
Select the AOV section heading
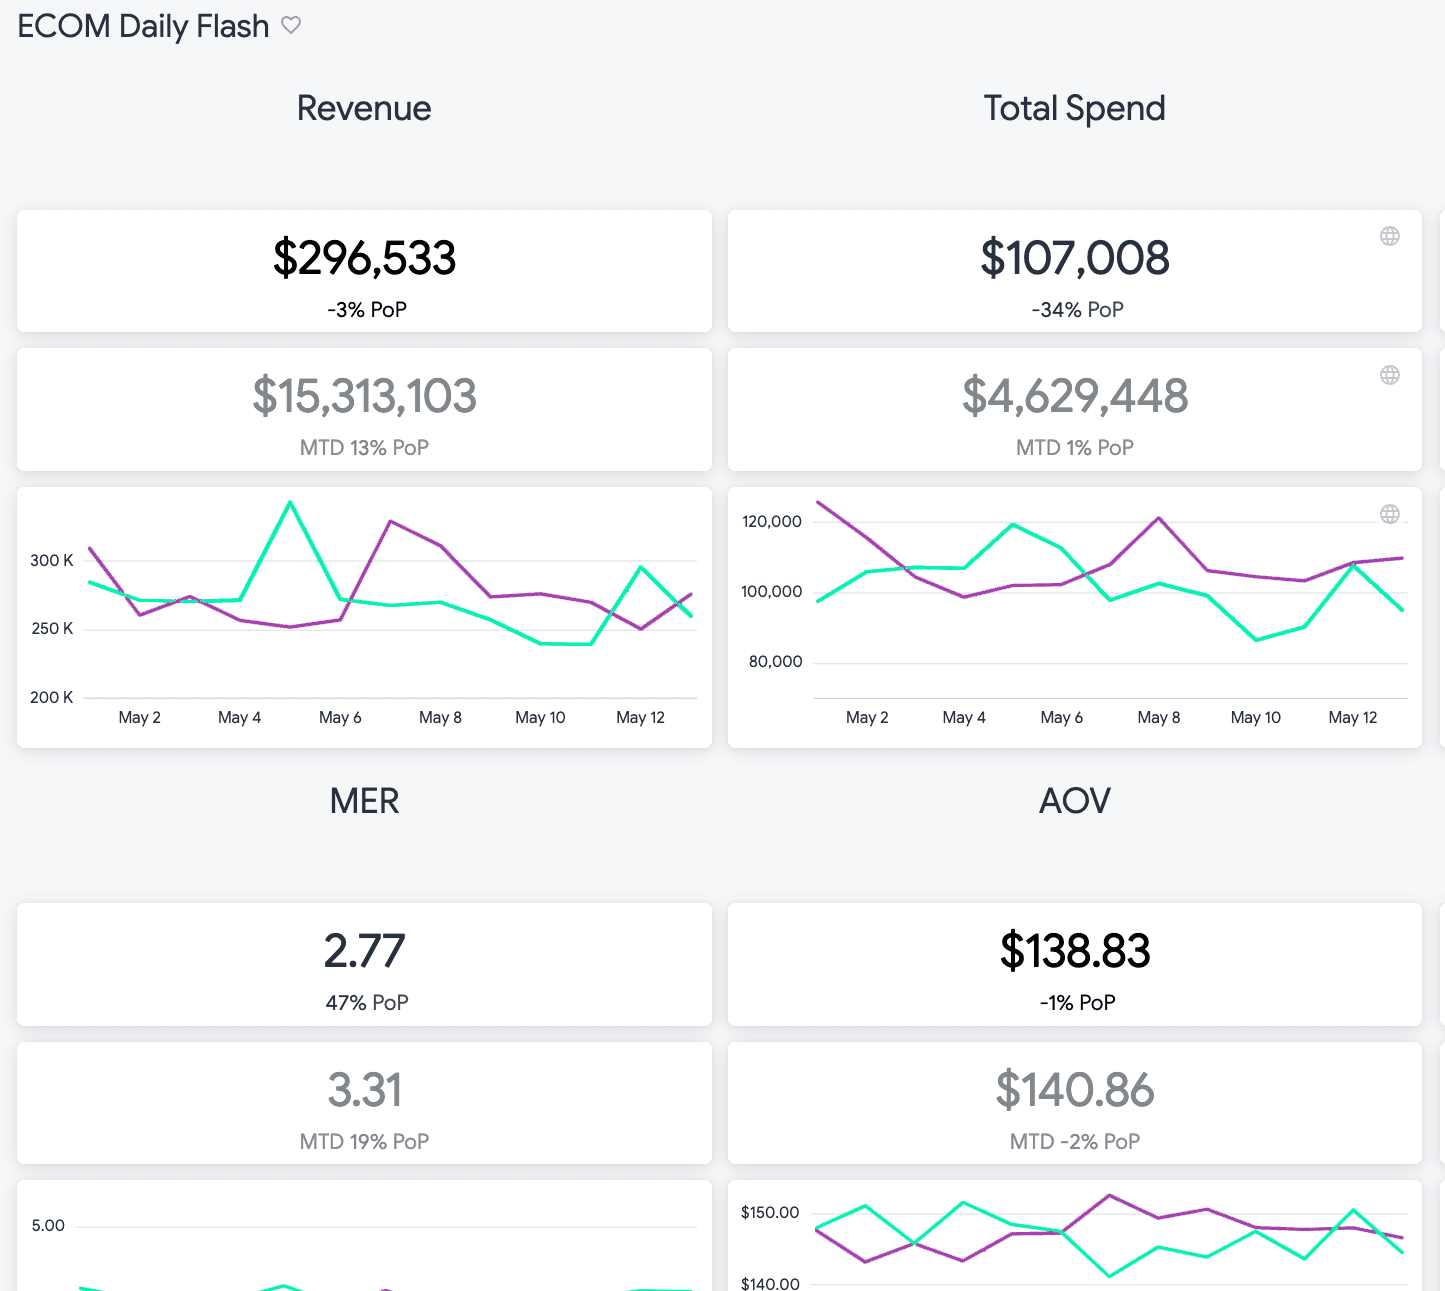coord(1075,801)
